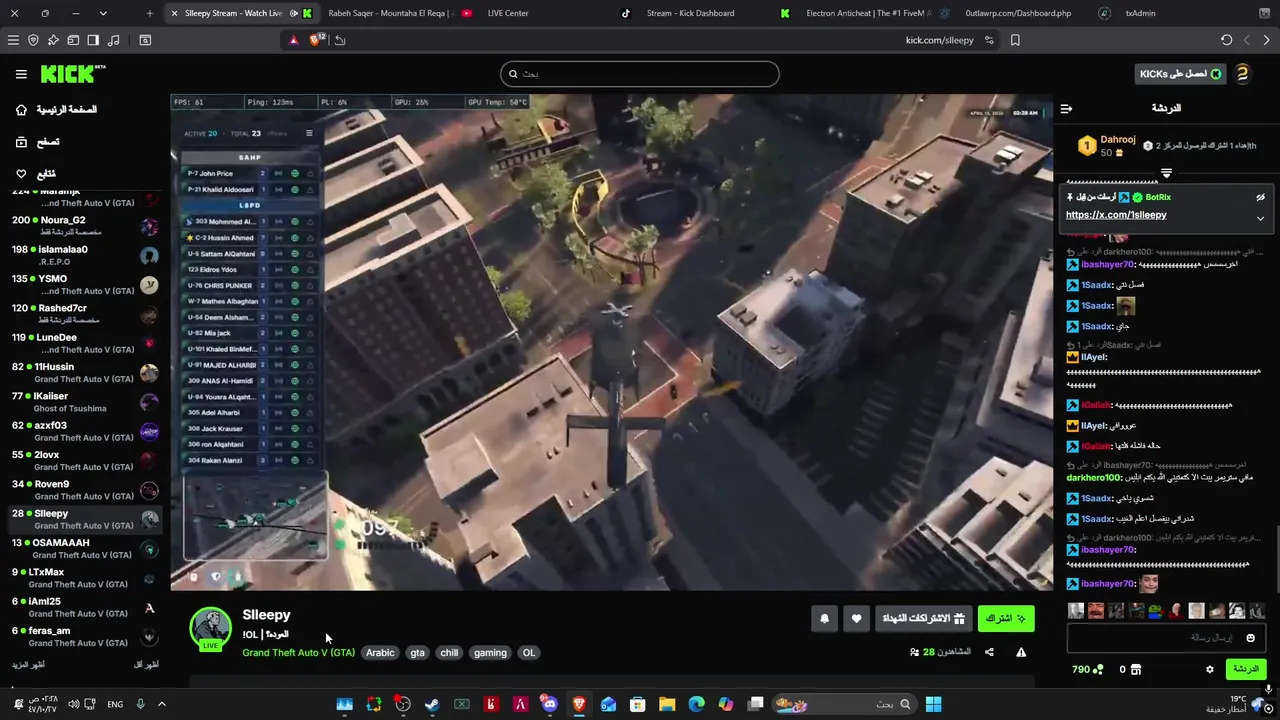Screen dimensions: 1280x720
Task: Open the Kick hamburger menu
Action: 21,74
